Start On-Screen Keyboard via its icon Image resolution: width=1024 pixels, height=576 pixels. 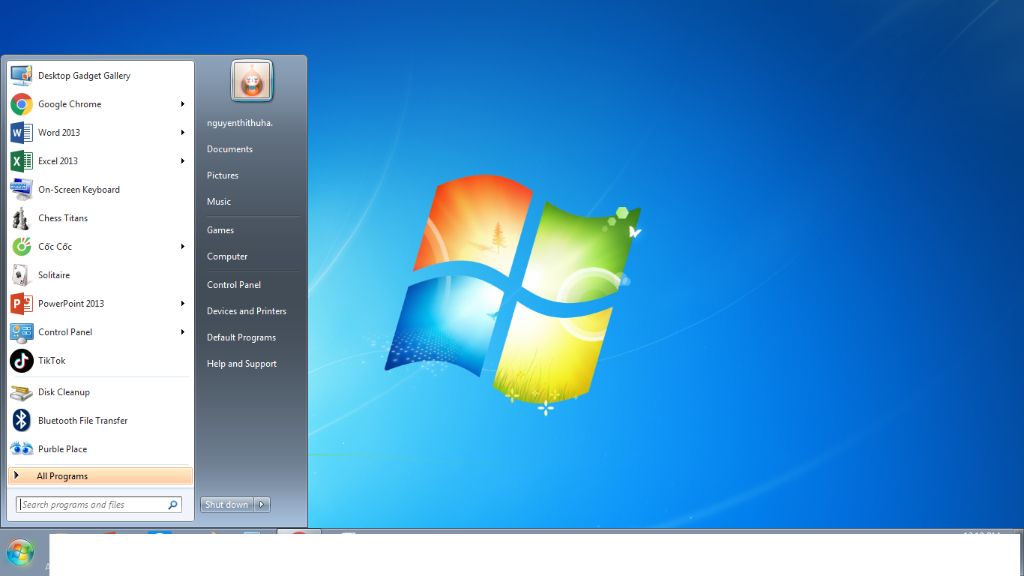point(22,189)
